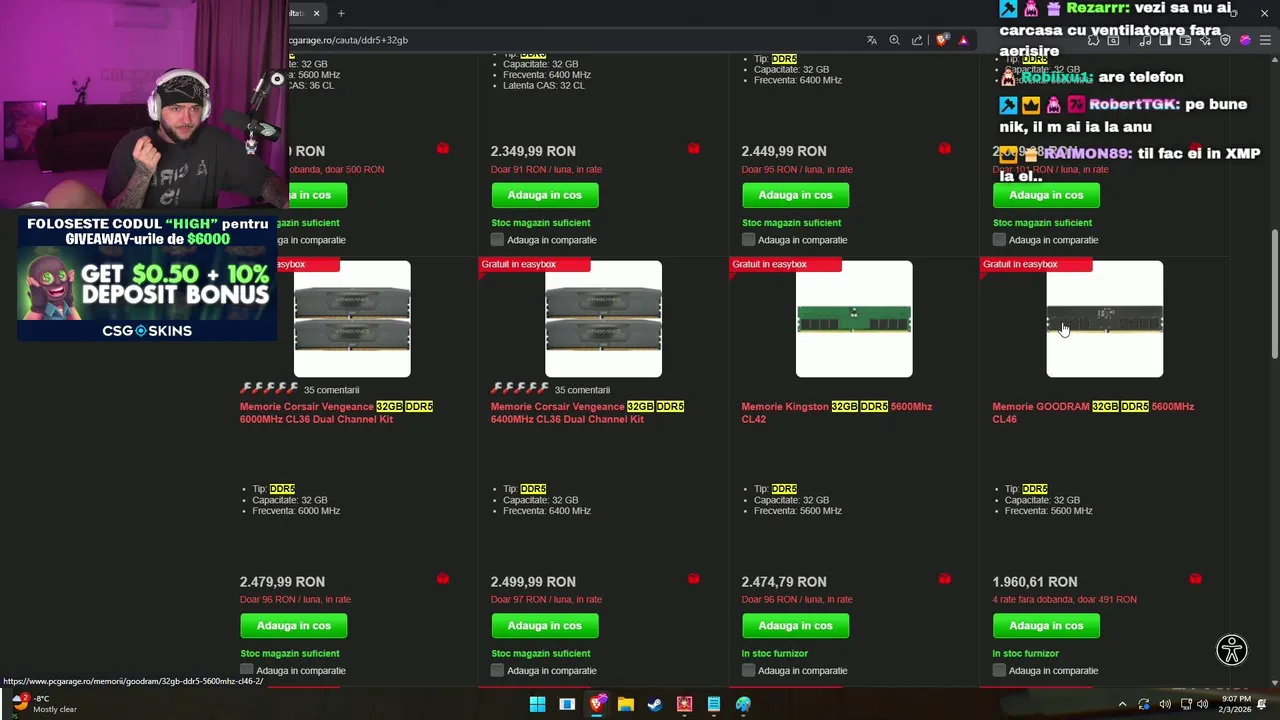Click red wishlist icon beside 2.349,99 RON
The image size is (1280, 720).
pos(694,148)
